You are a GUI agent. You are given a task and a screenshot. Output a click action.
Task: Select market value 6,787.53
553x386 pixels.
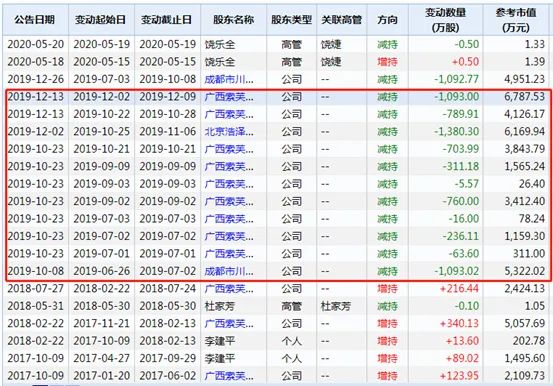tap(524, 97)
